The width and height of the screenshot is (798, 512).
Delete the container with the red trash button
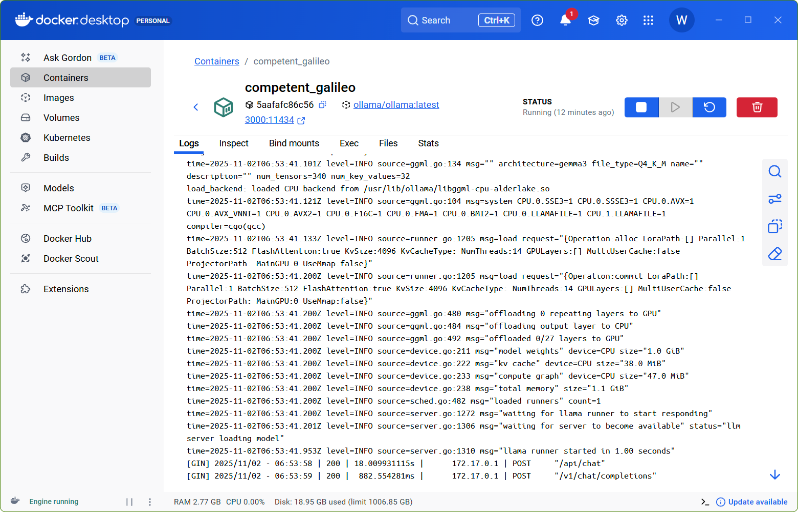[757, 107]
